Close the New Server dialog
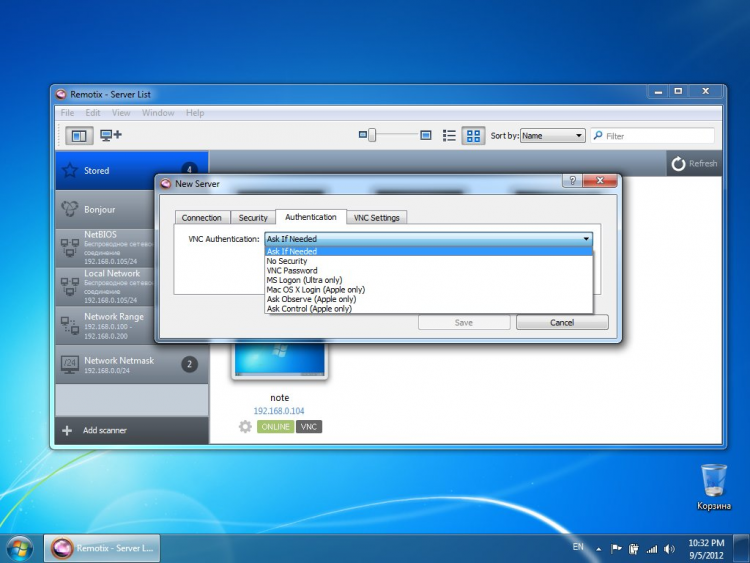This screenshot has height=563, width=750. coord(600,180)
